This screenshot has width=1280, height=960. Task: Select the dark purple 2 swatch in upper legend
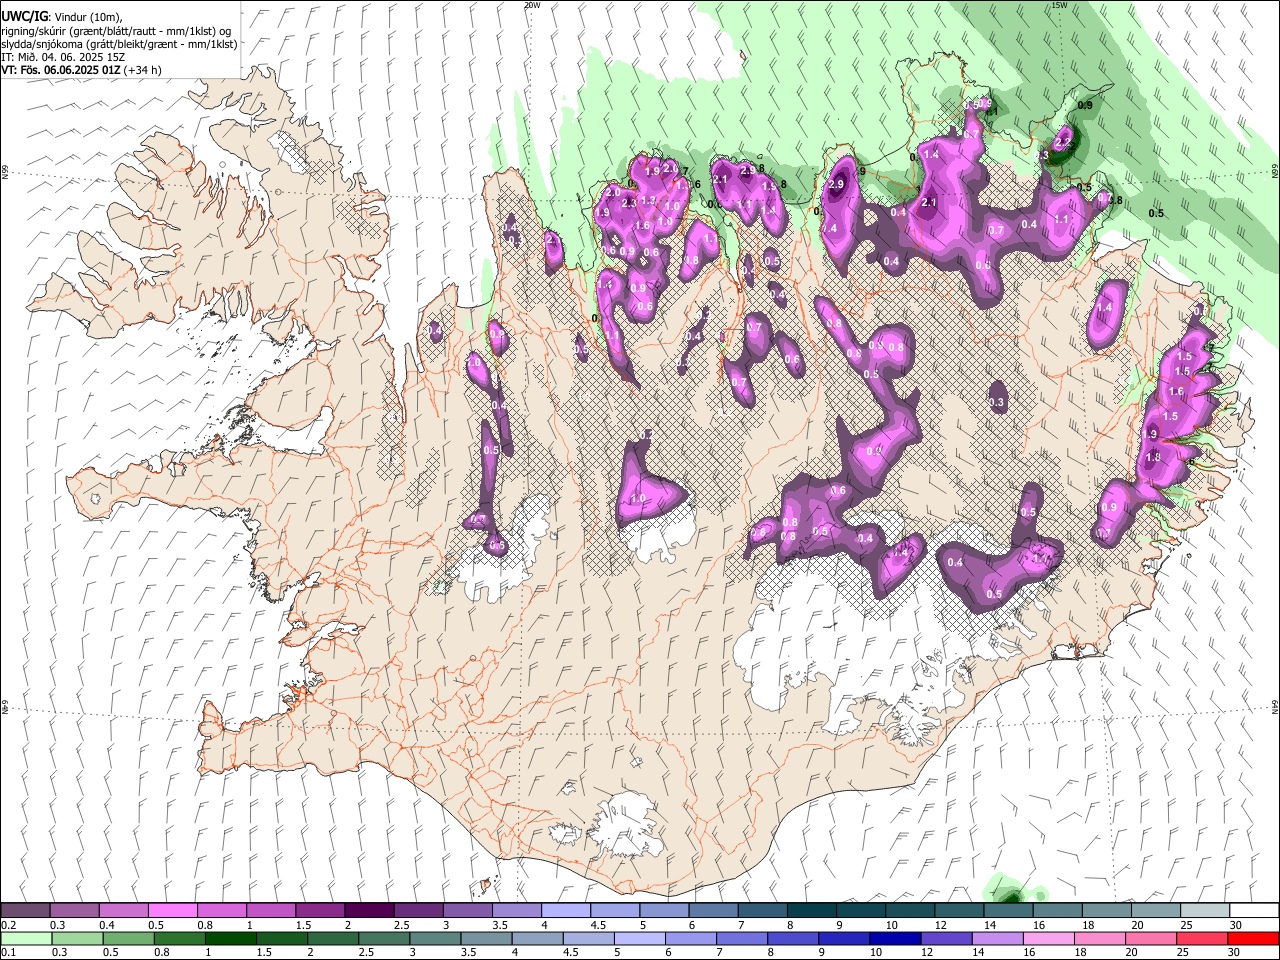[368, 911]
